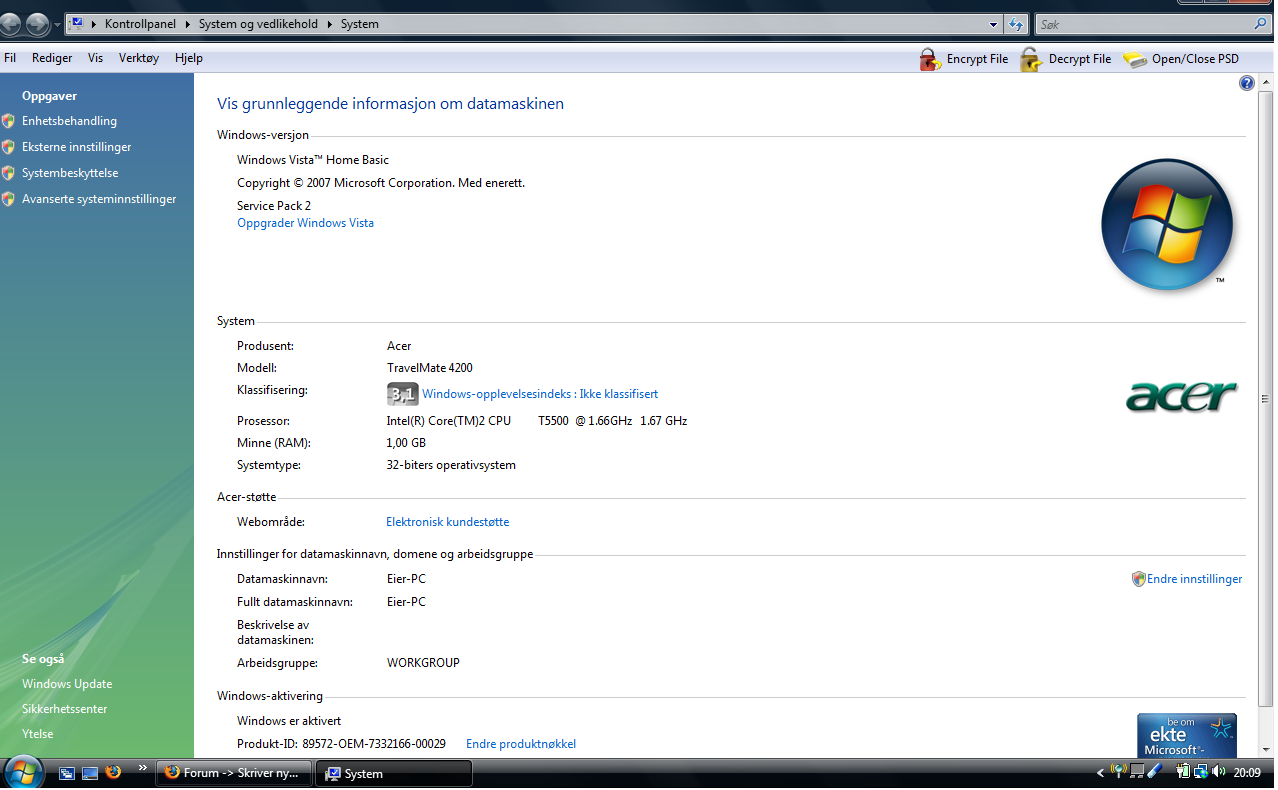Open the Vis menu
This screenshot has height=790, width=1278.
pos(96,59)
